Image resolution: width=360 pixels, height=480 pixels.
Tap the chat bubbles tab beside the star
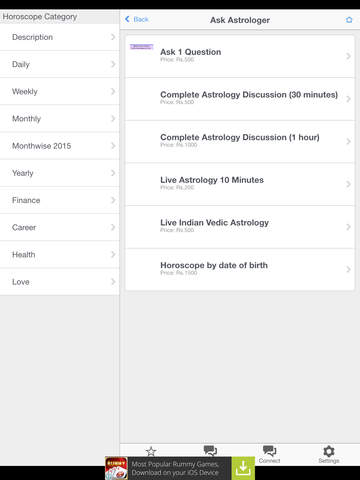tap(210, 451)
